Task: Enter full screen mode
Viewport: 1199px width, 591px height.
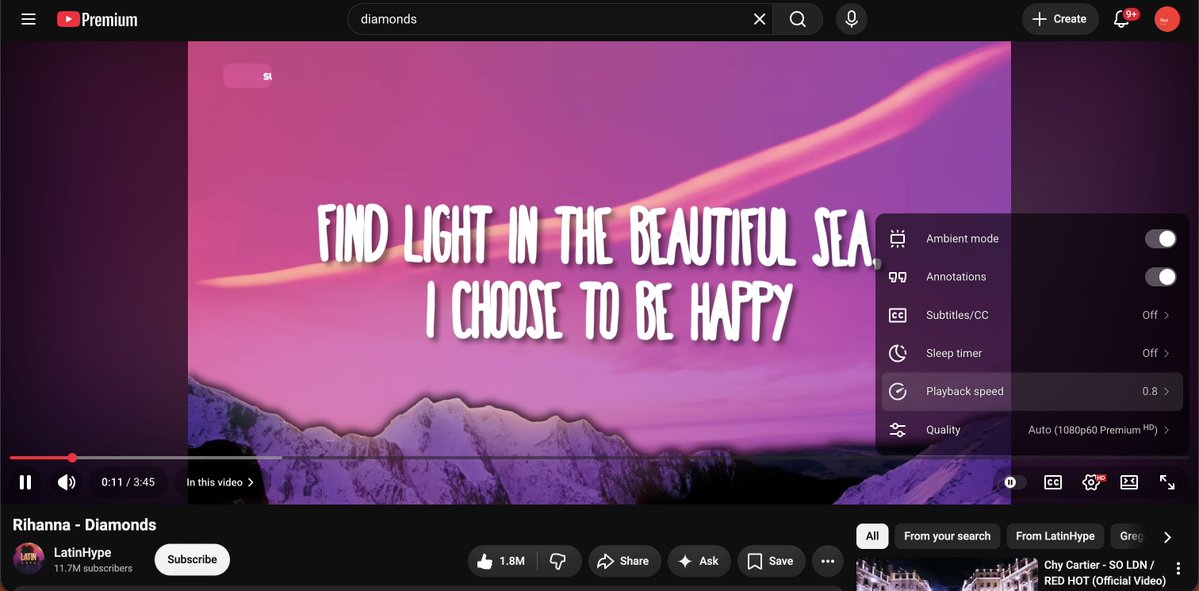Action: tap(1167, 482)
